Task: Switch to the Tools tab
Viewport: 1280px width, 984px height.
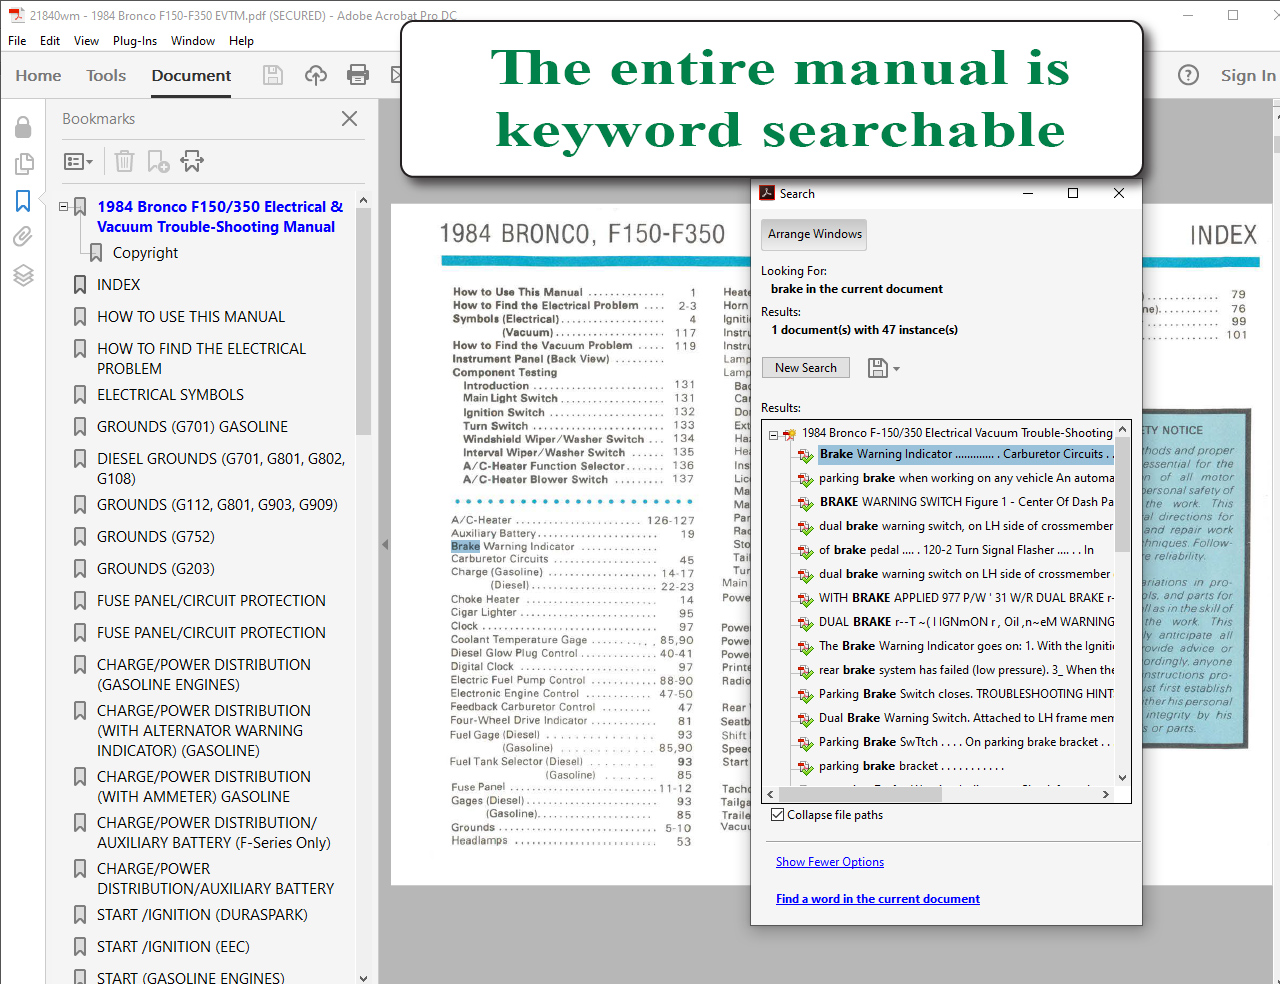Action: point(106,75)
